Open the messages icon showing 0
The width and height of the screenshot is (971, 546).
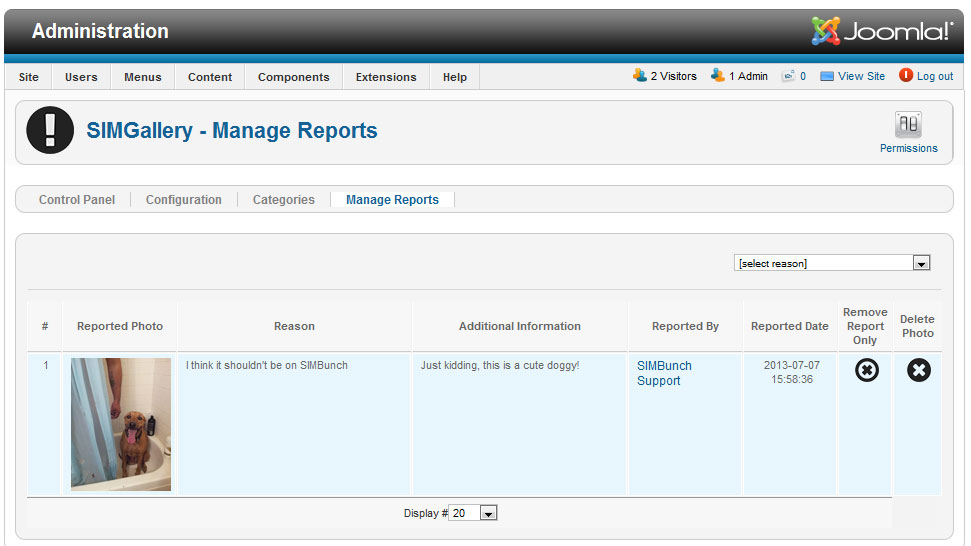point(788,76)
